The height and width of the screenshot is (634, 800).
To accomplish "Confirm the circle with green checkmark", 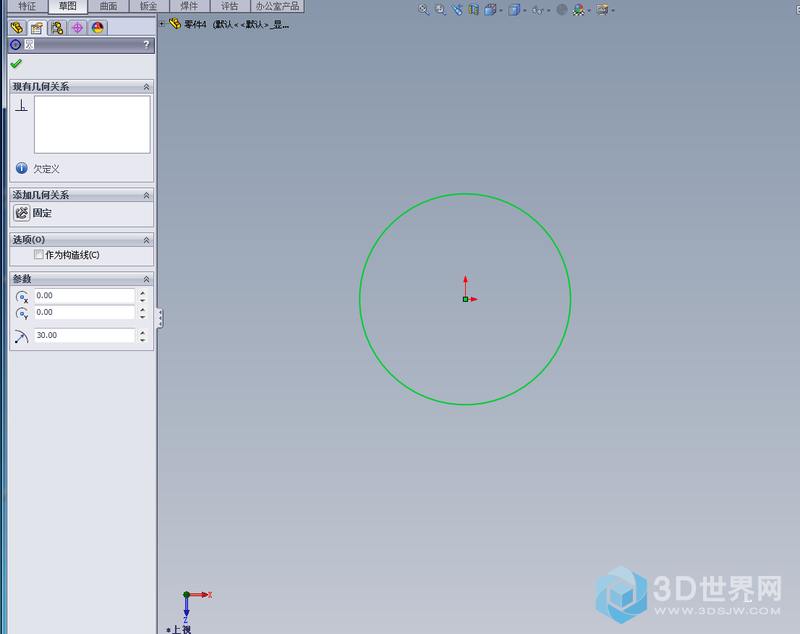I will tap(16, 64).
